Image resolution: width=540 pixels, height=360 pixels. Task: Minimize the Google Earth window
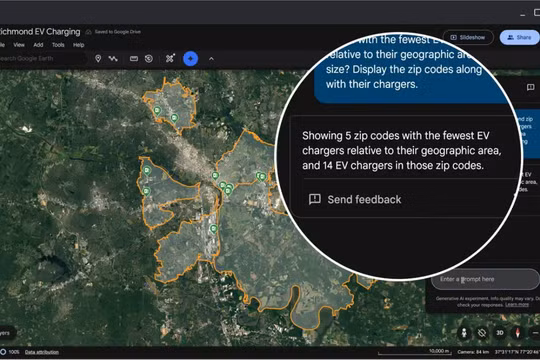523,14
